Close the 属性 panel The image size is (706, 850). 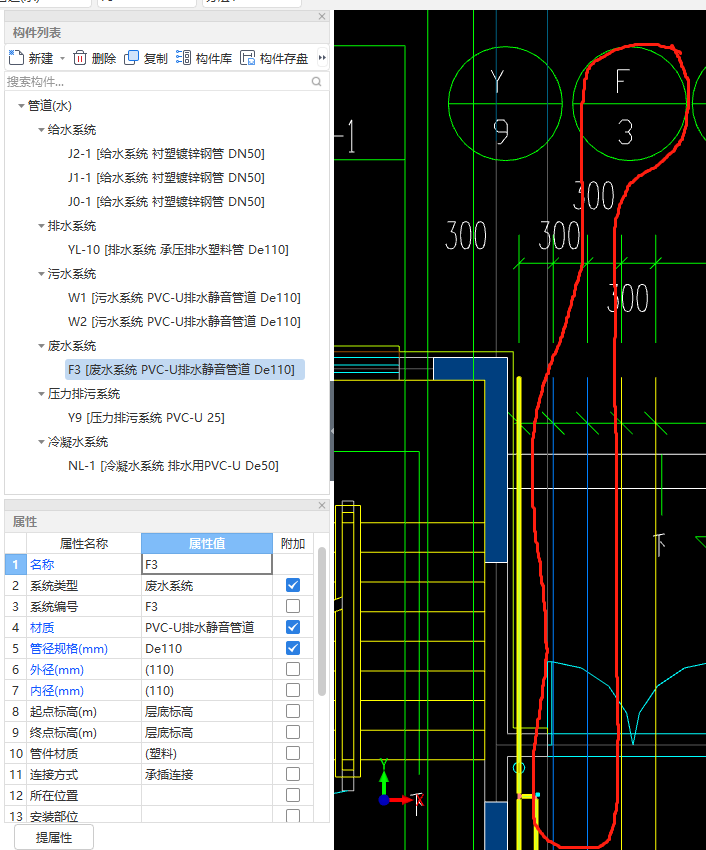tap(322, 505)
